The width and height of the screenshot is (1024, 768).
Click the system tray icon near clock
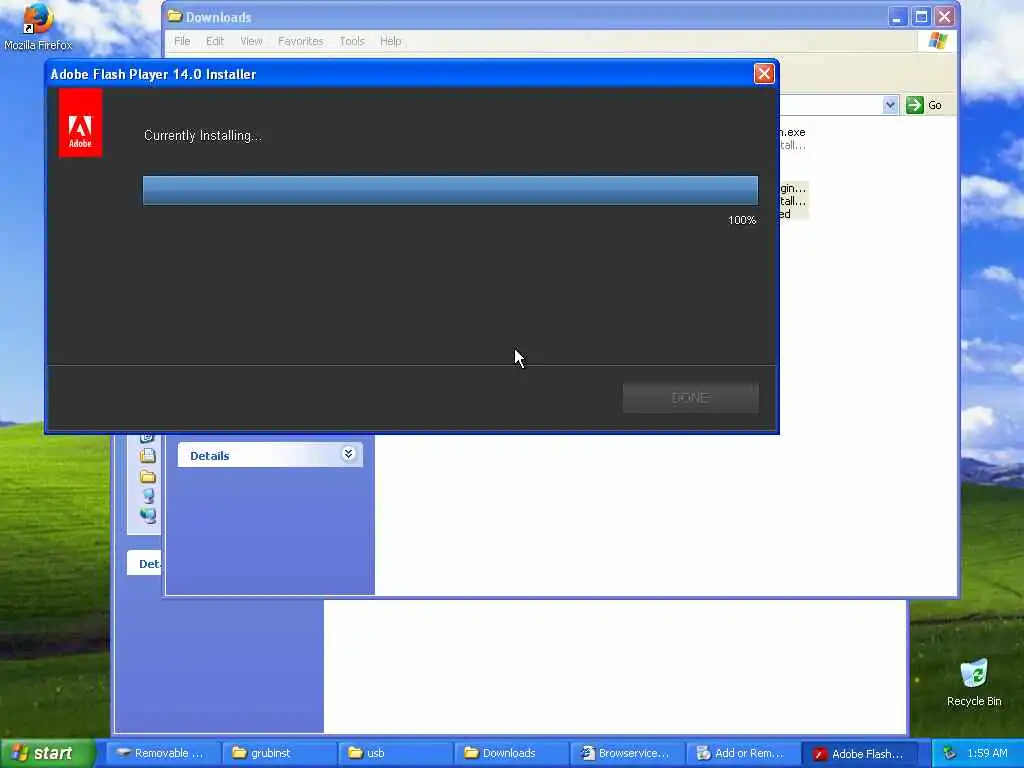950,753
